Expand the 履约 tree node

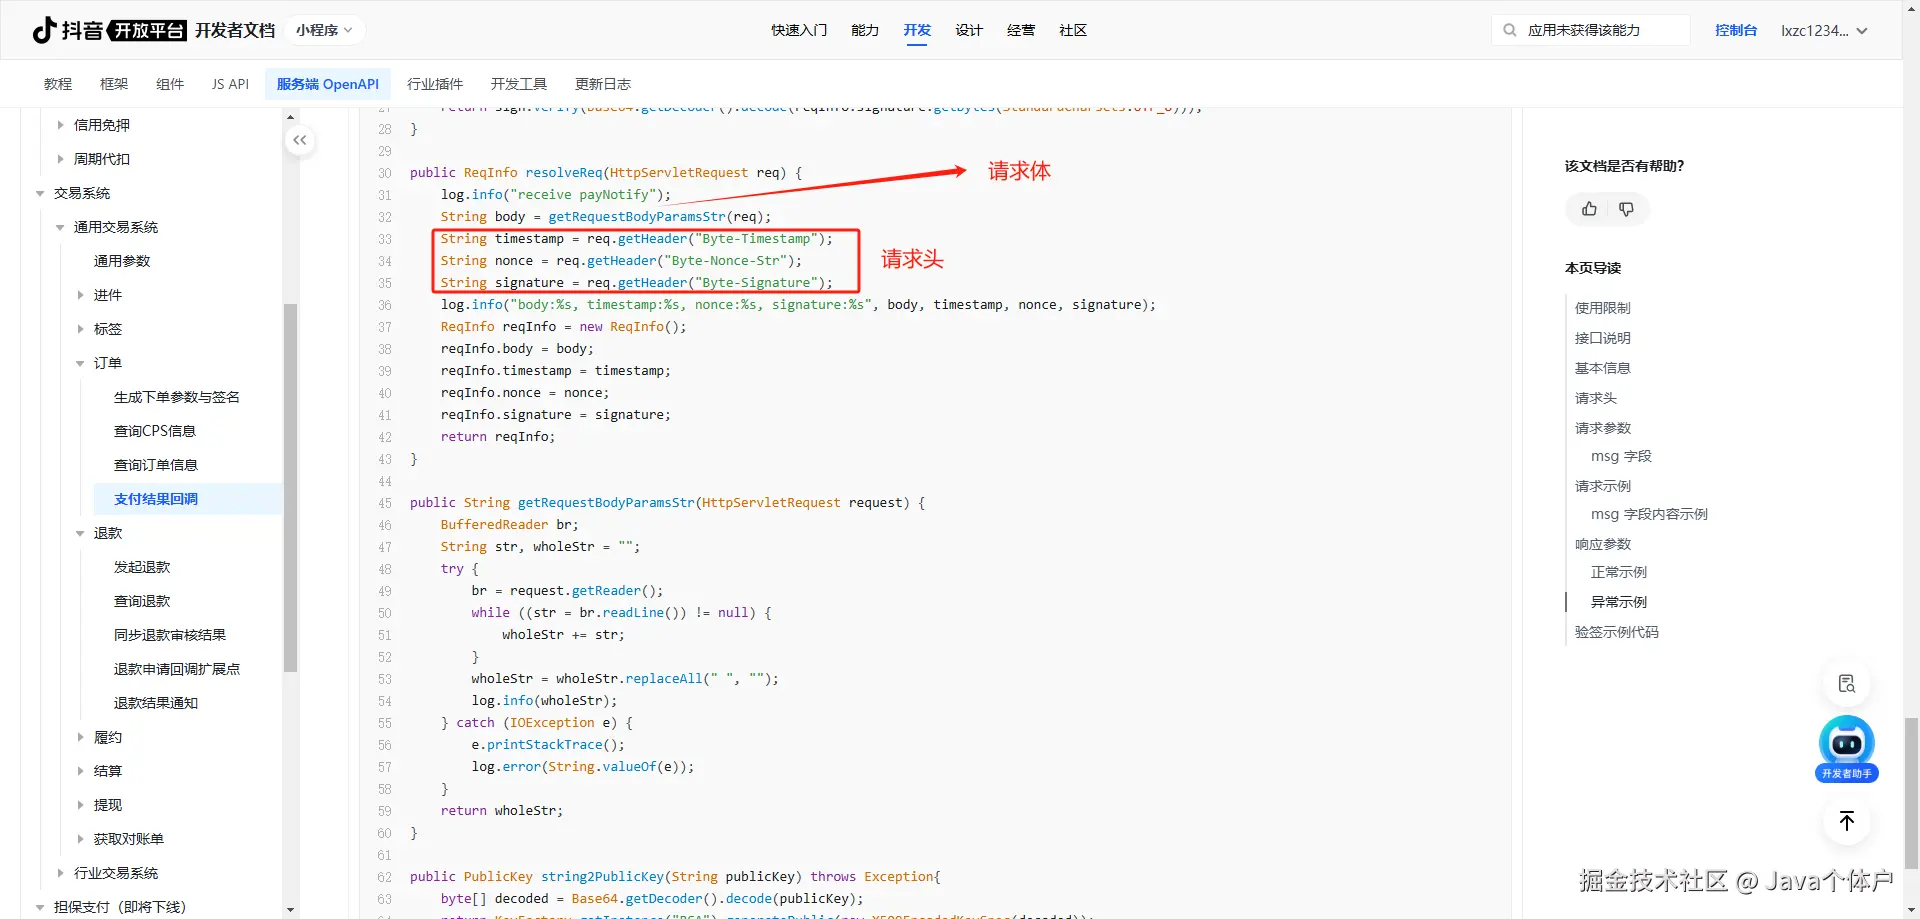click(80, 737)
